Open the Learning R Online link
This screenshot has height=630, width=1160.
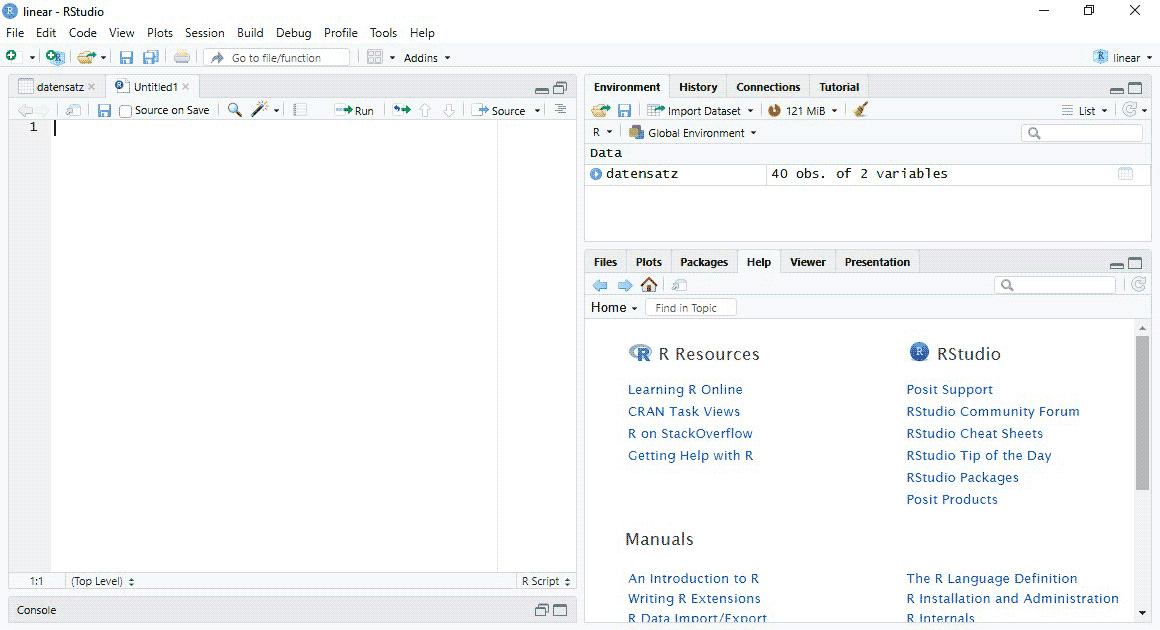685,390
